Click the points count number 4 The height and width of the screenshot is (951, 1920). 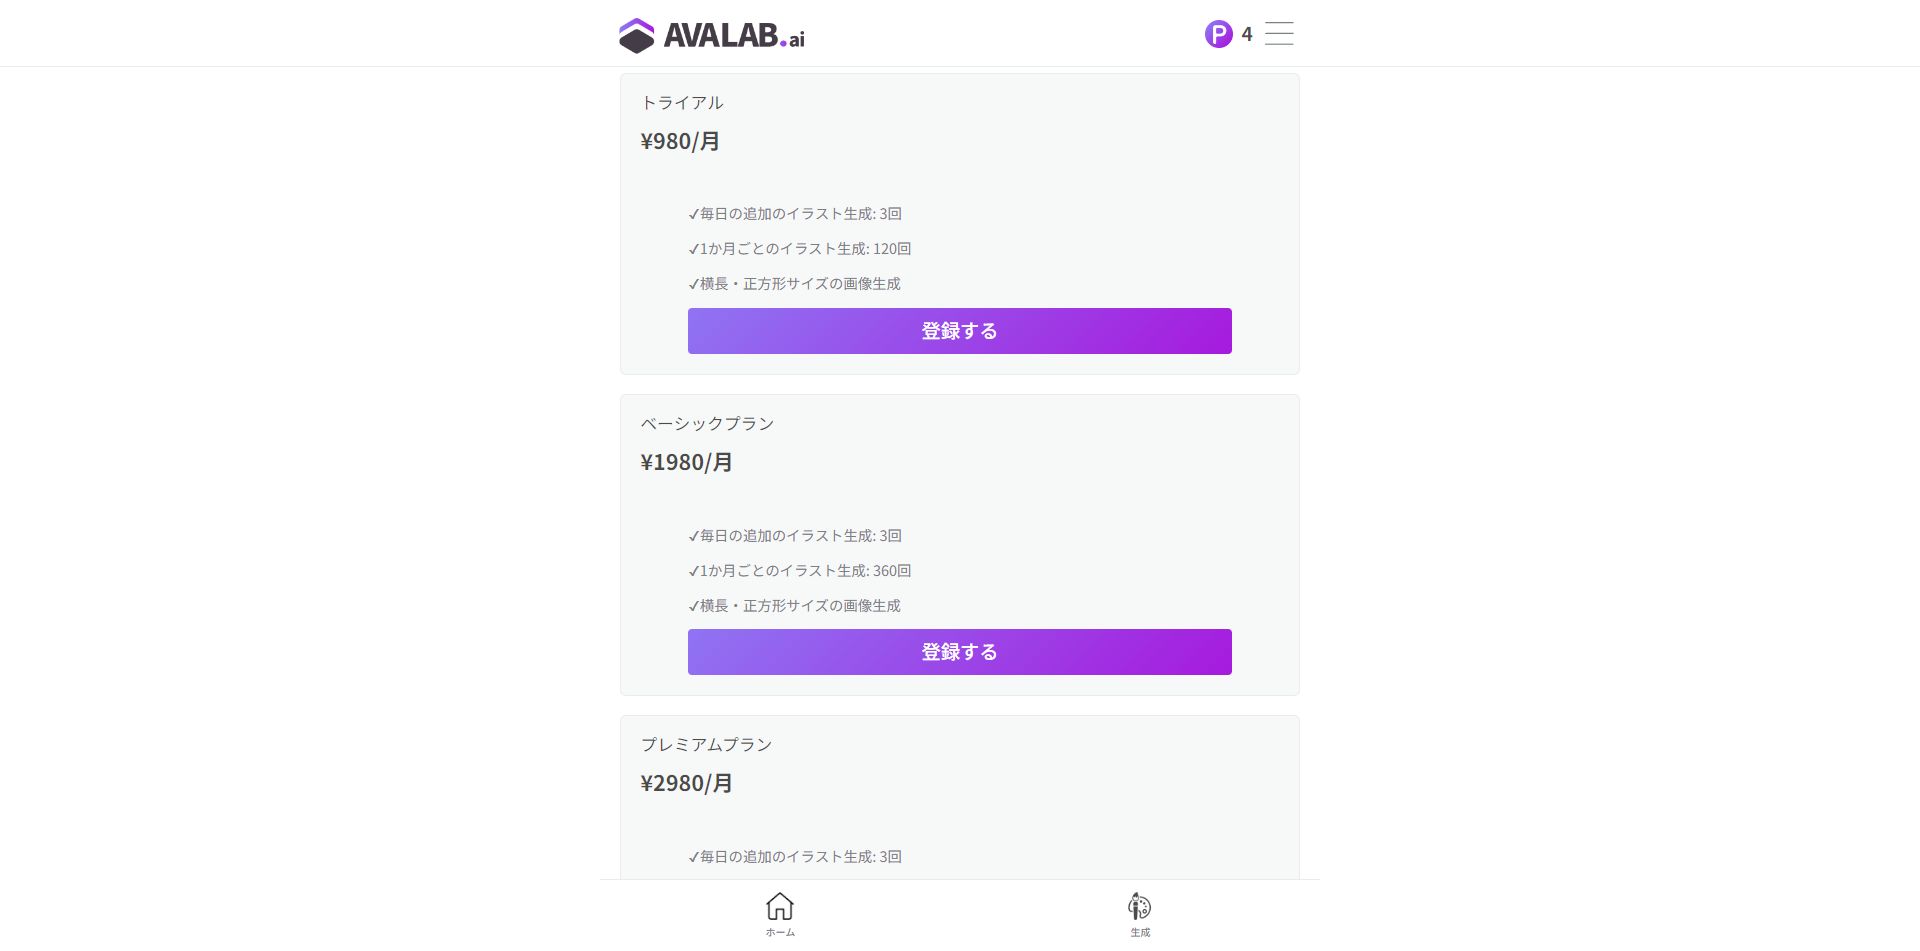(1246, 34)
